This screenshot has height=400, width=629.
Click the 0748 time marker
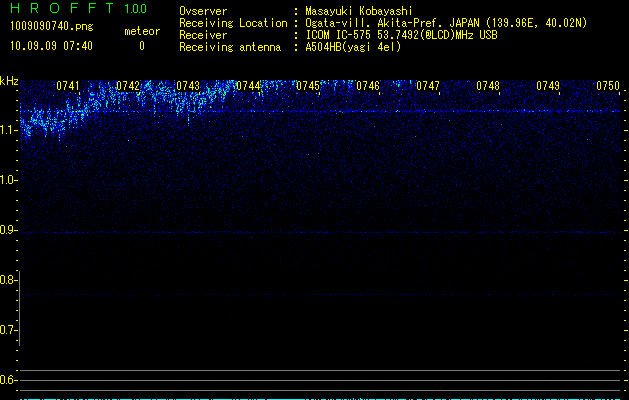[488, 86]
